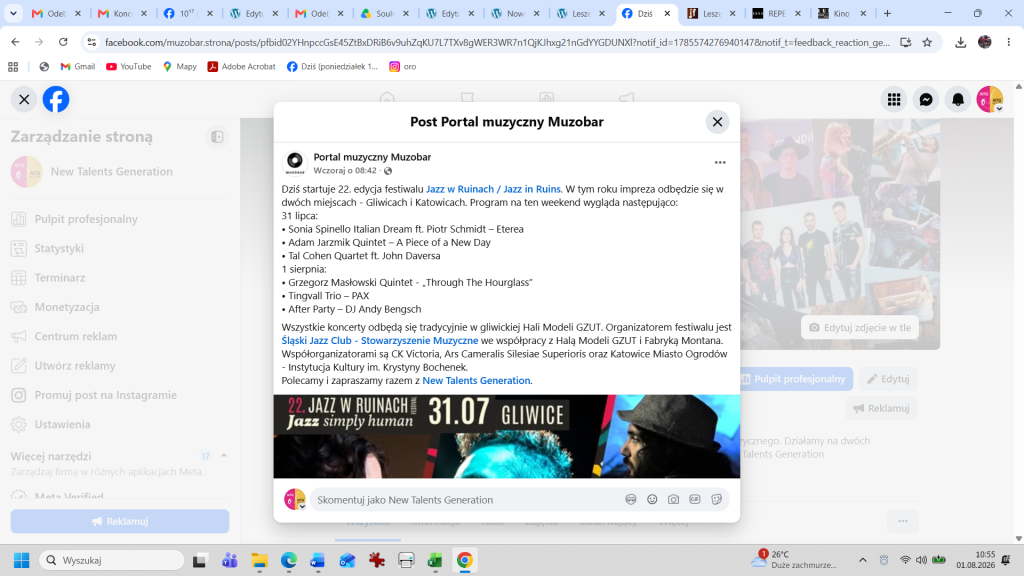Open the tab search dropdown arrow
This screenshot has width=1024, height=576.
click(13, 13)
